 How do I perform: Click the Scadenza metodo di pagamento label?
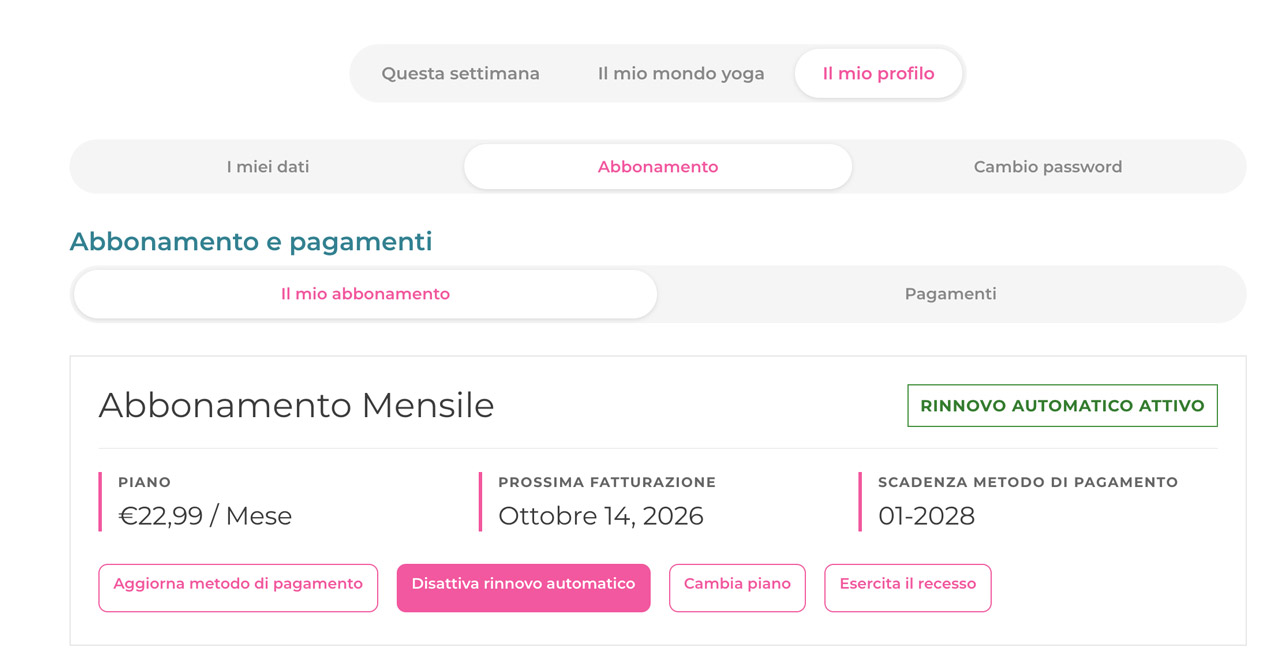[1028, 482]
